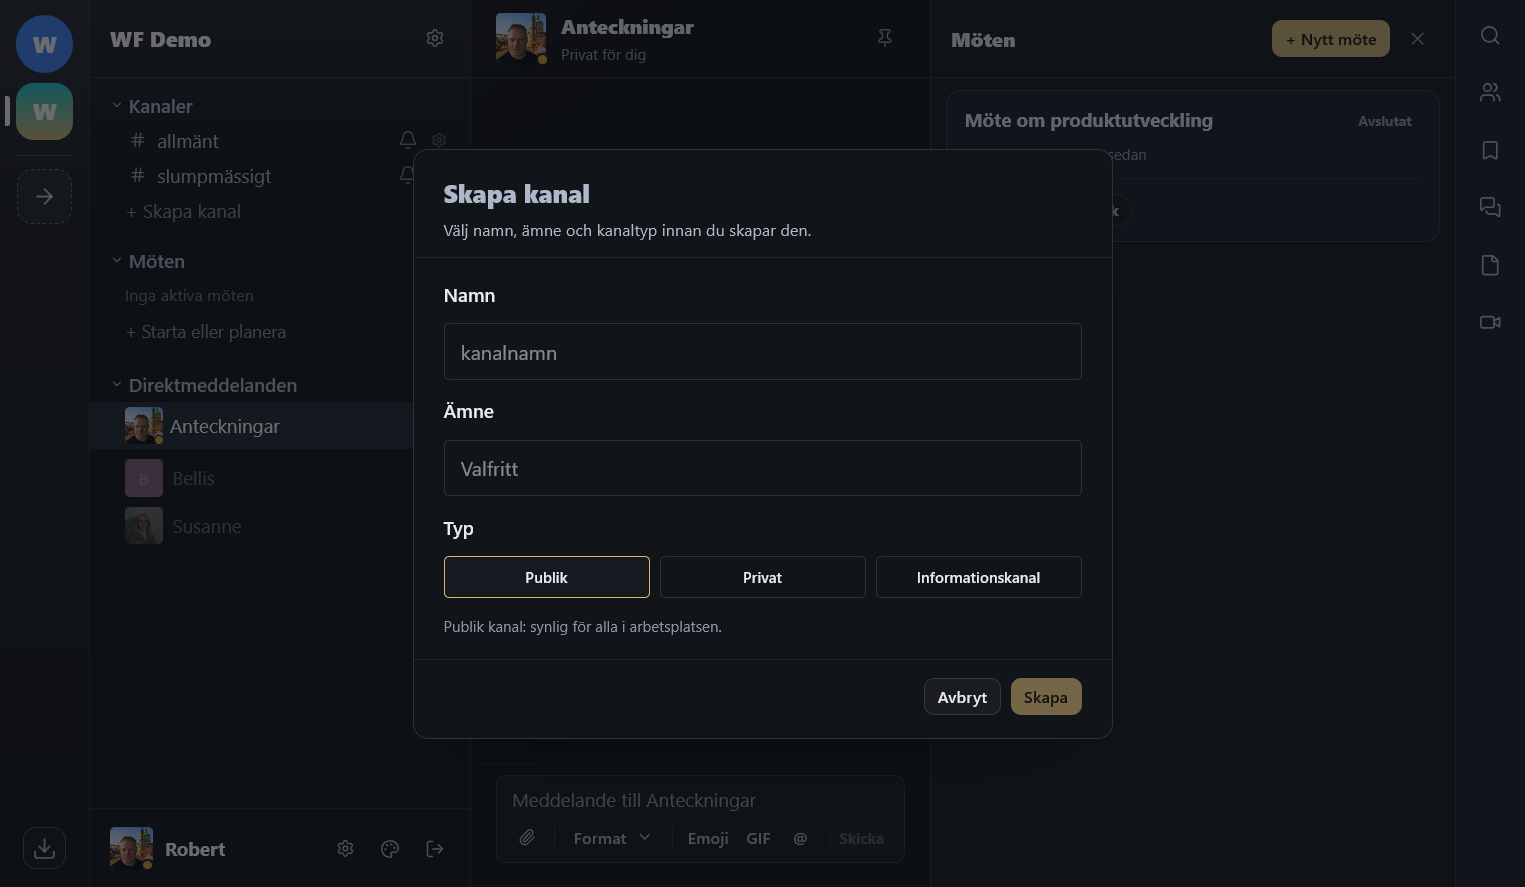Click the Avbryt button
This screenshot has height=887, width=1525.
pos(961,697)
